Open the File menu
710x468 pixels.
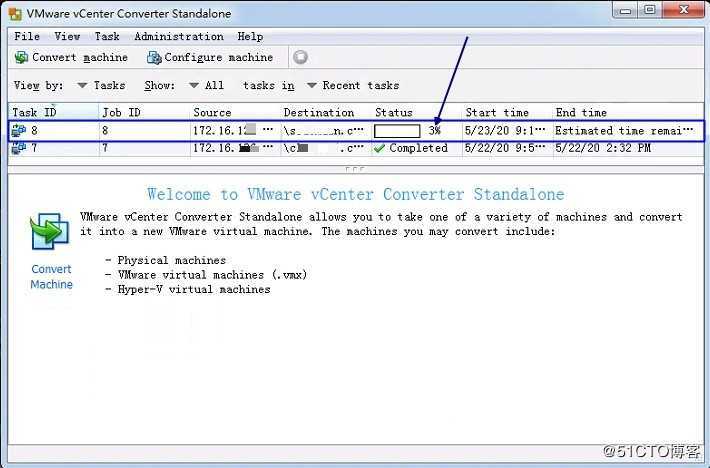click(x=27, y=36)
